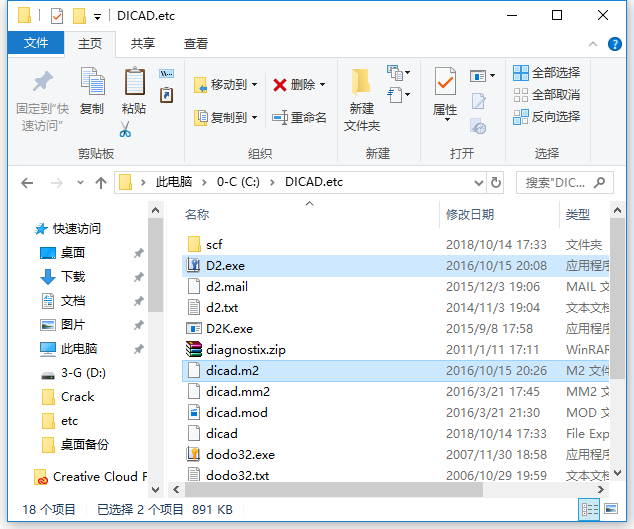Switch to the 共享 tab

click(142, 43)
